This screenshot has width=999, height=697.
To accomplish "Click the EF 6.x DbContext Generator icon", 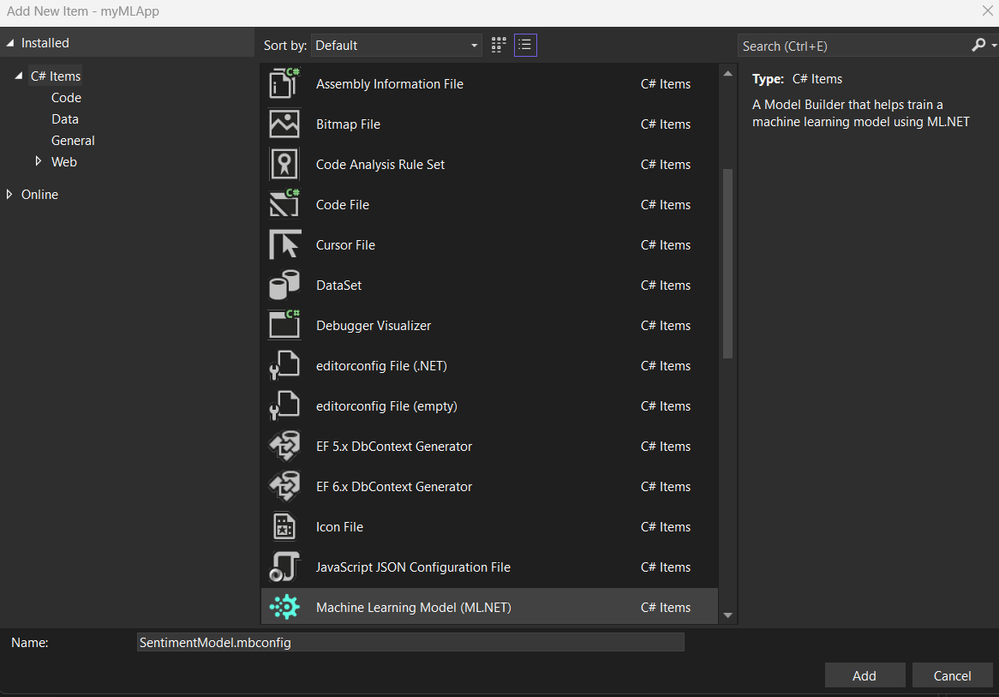I will point(284,486).
